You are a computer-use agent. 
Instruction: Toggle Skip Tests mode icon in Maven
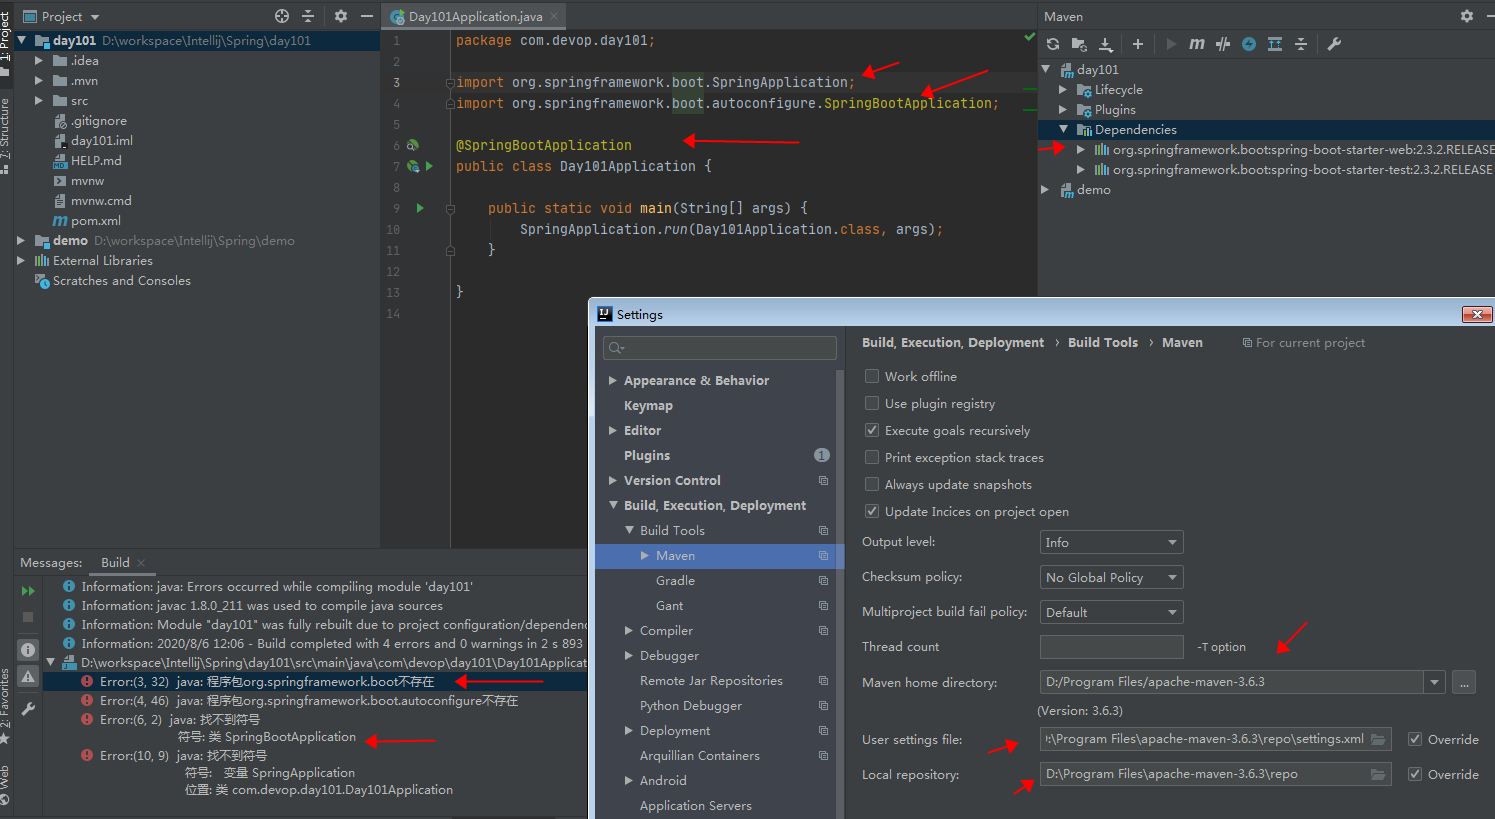1223,44
